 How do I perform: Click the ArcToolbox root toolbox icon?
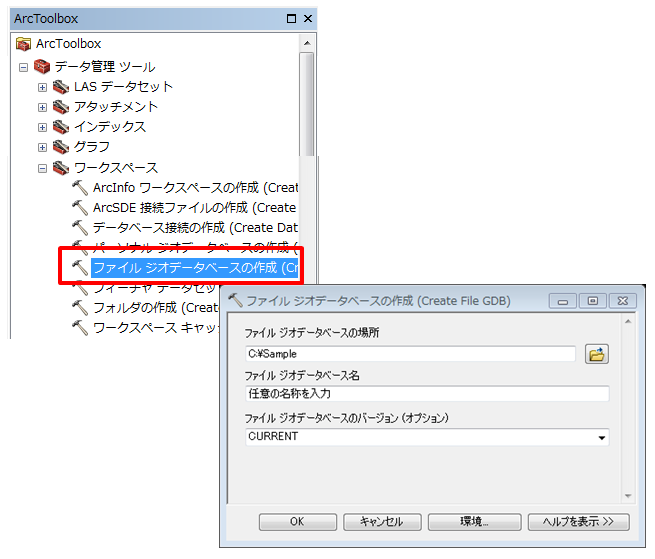click(x=23, y=44)
